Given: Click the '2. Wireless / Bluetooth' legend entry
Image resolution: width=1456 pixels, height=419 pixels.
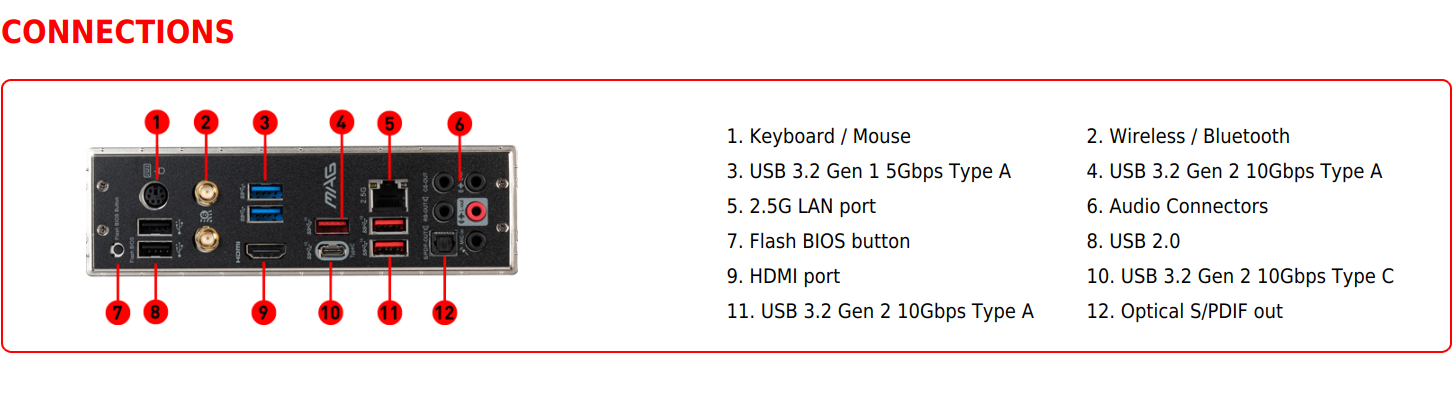Looking at the screenshot, I should [x=1188, y=136].
